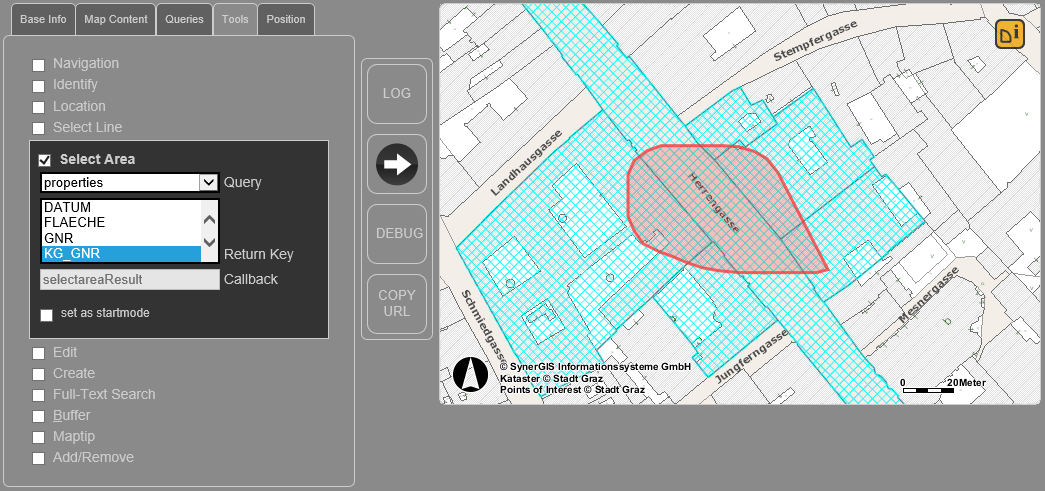The height and width of the screenshot is (491, 1045).
Task: Click Points of Interest copyright text
Action: click(x=572, y=390)
